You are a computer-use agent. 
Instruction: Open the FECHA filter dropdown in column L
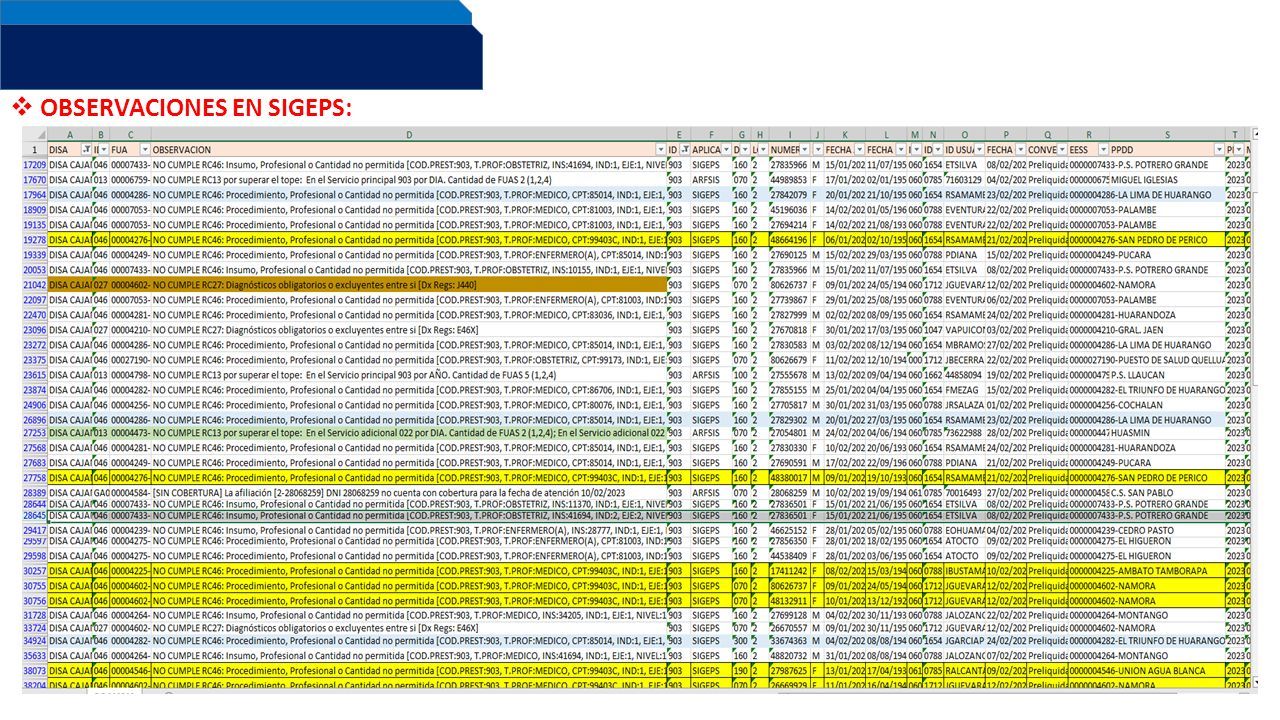[x=900, y=149]
